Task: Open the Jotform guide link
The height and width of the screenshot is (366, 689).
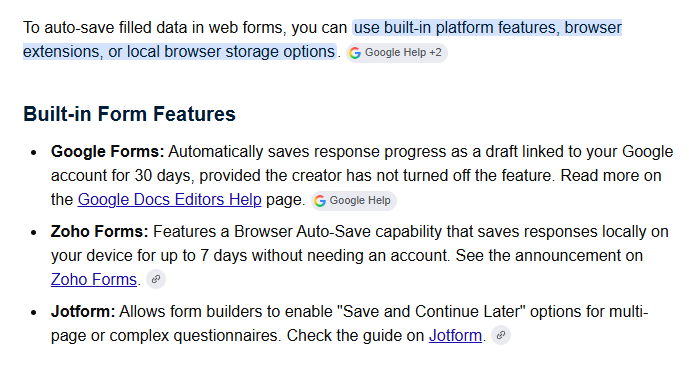Action: (455, 336)
